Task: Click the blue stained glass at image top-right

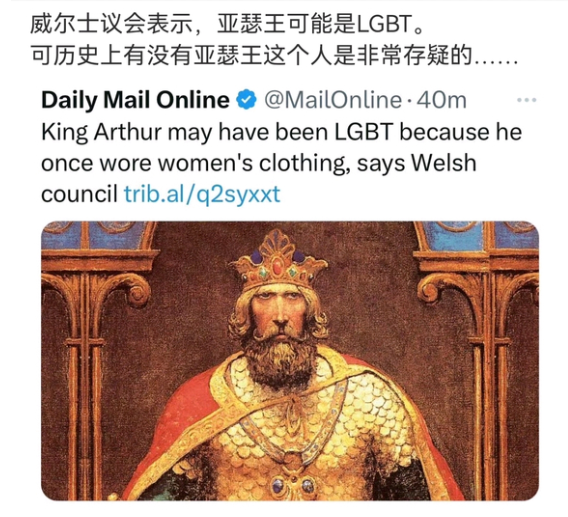Action: coord(478,235)
